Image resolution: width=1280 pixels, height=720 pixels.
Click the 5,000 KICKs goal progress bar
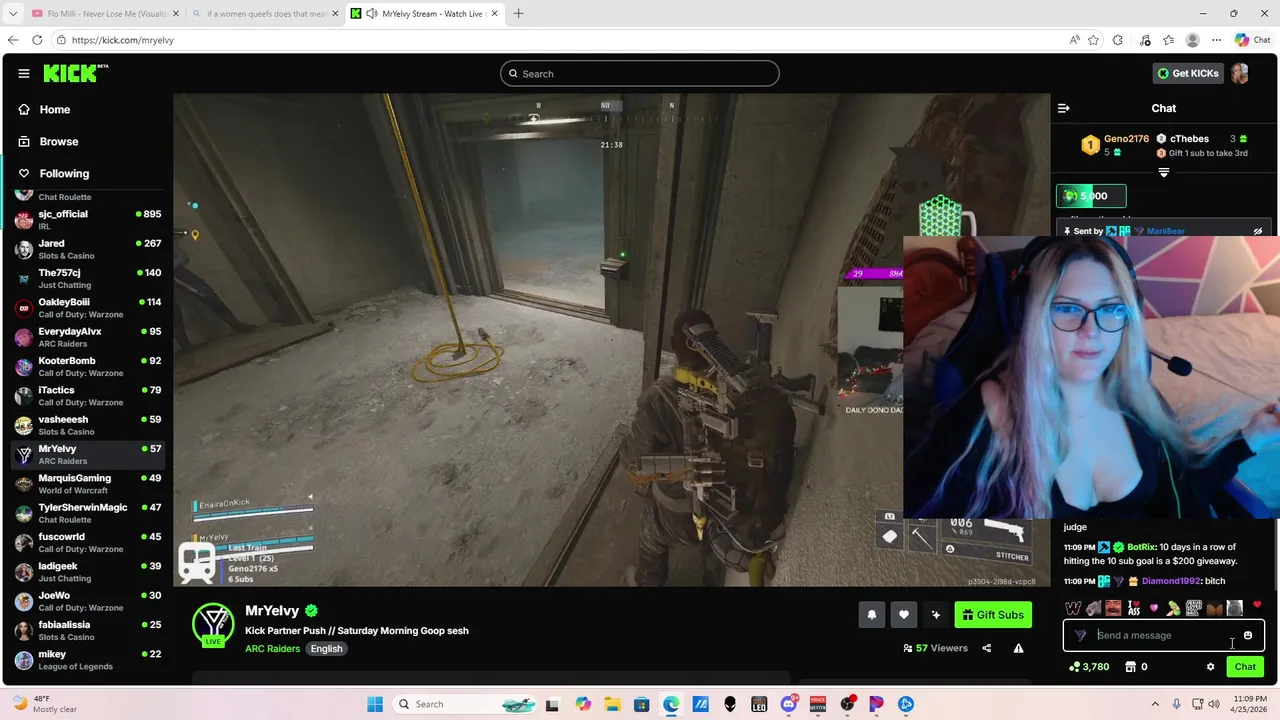click(1091, 196)
